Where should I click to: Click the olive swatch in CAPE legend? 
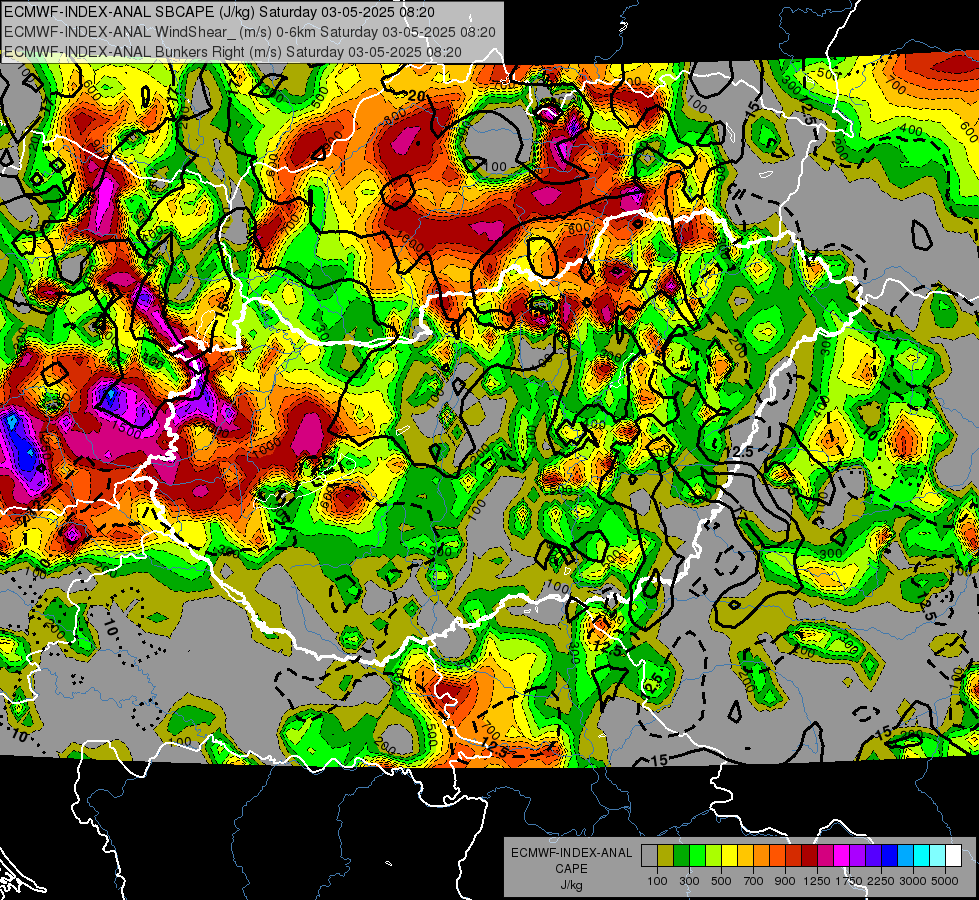[666, 856]
